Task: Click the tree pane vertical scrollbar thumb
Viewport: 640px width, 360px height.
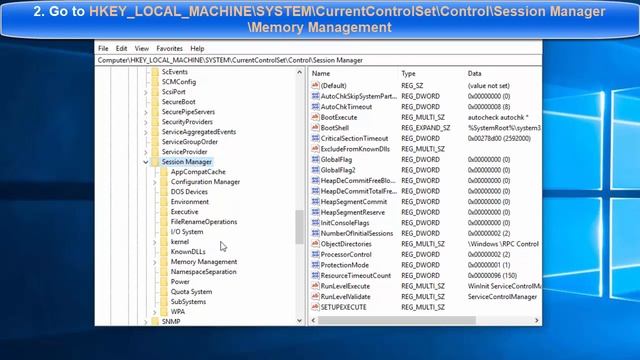Action: 300,227
